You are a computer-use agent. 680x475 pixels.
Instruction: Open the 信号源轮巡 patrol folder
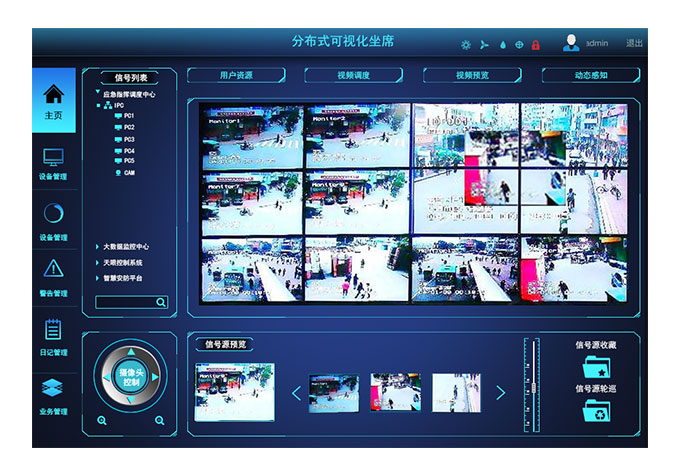[596, 411]
